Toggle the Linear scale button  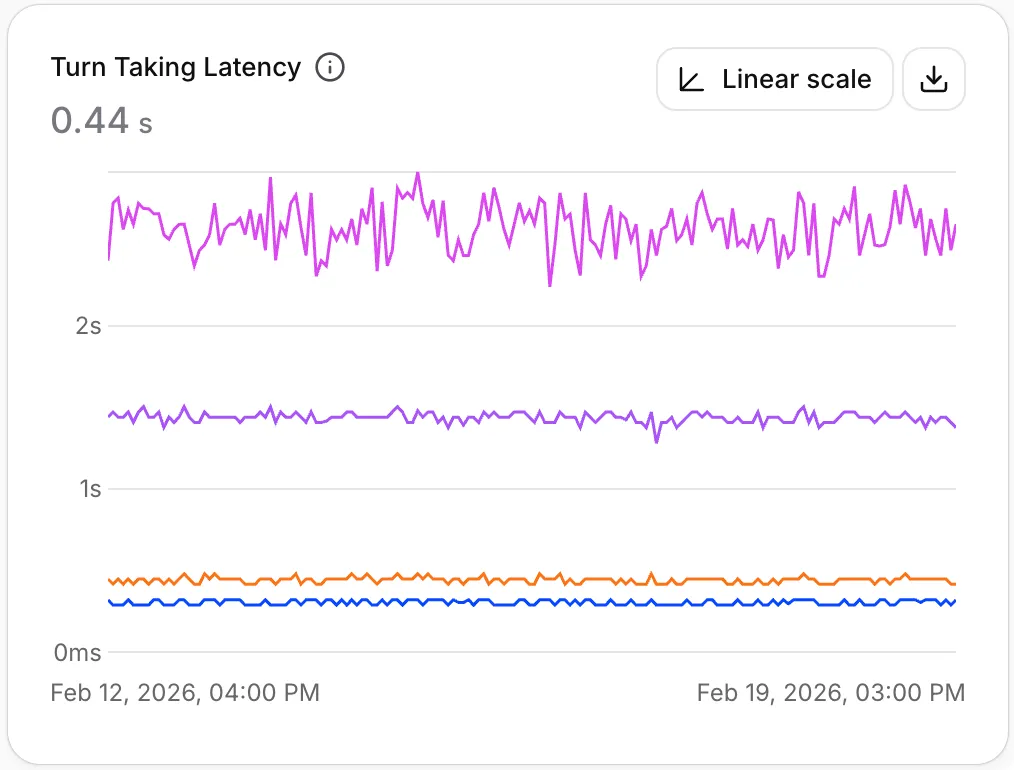775,80
